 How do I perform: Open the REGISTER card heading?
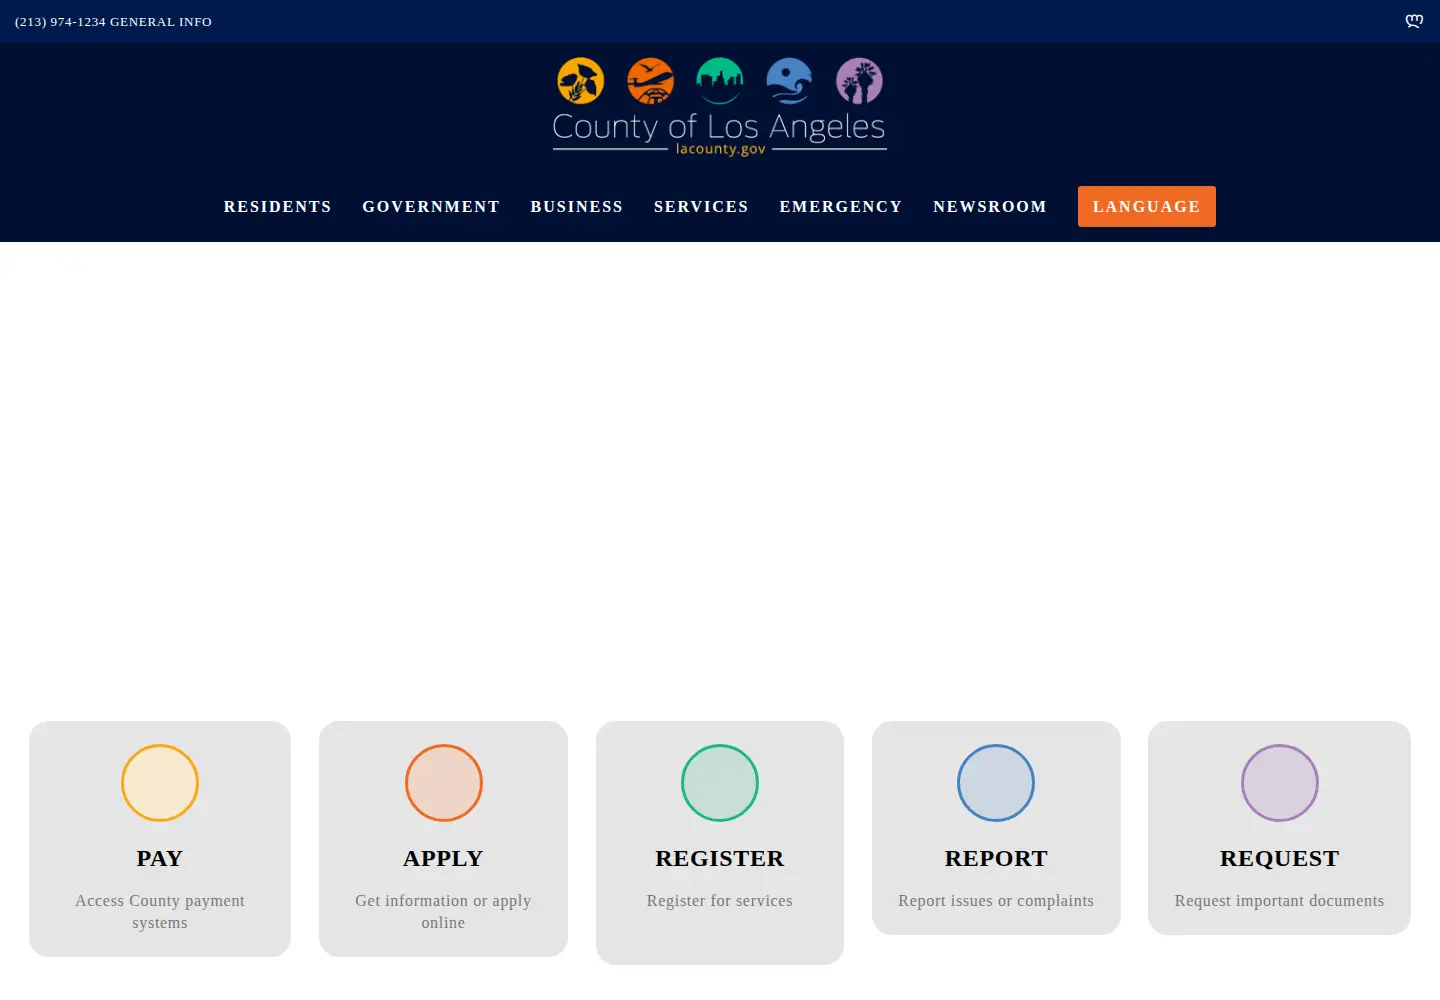720,859
